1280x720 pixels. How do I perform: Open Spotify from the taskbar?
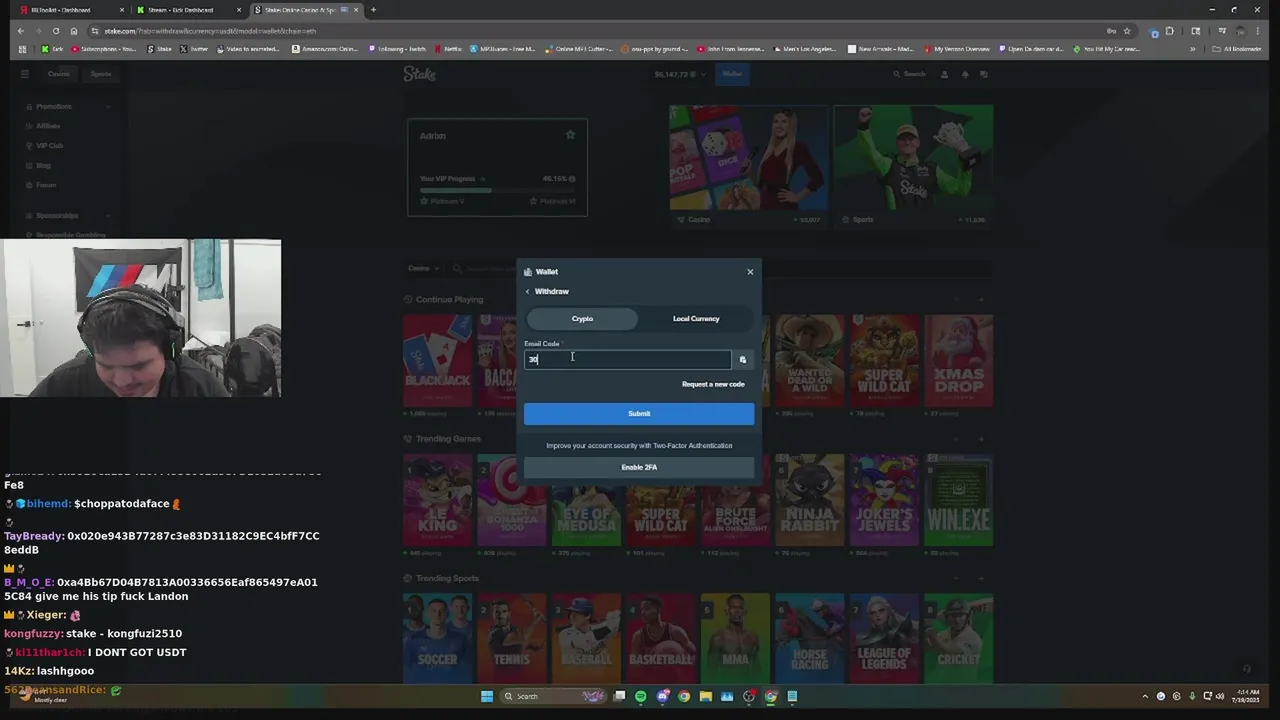click(x=641, y=696)
